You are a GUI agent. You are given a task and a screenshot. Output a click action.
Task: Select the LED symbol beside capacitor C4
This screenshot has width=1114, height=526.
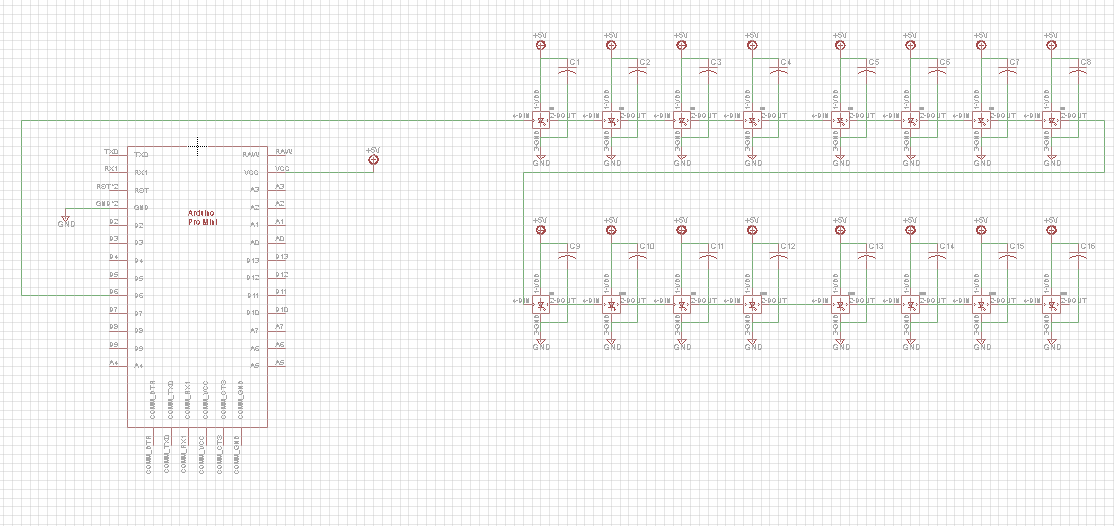(x=752, y=121)
